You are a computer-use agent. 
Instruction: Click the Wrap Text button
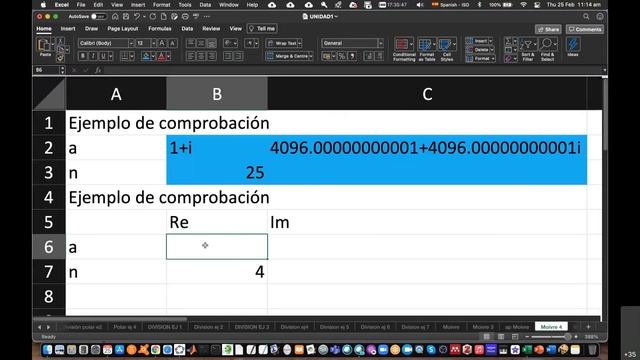pyautogui.click(x=283, y=43)
